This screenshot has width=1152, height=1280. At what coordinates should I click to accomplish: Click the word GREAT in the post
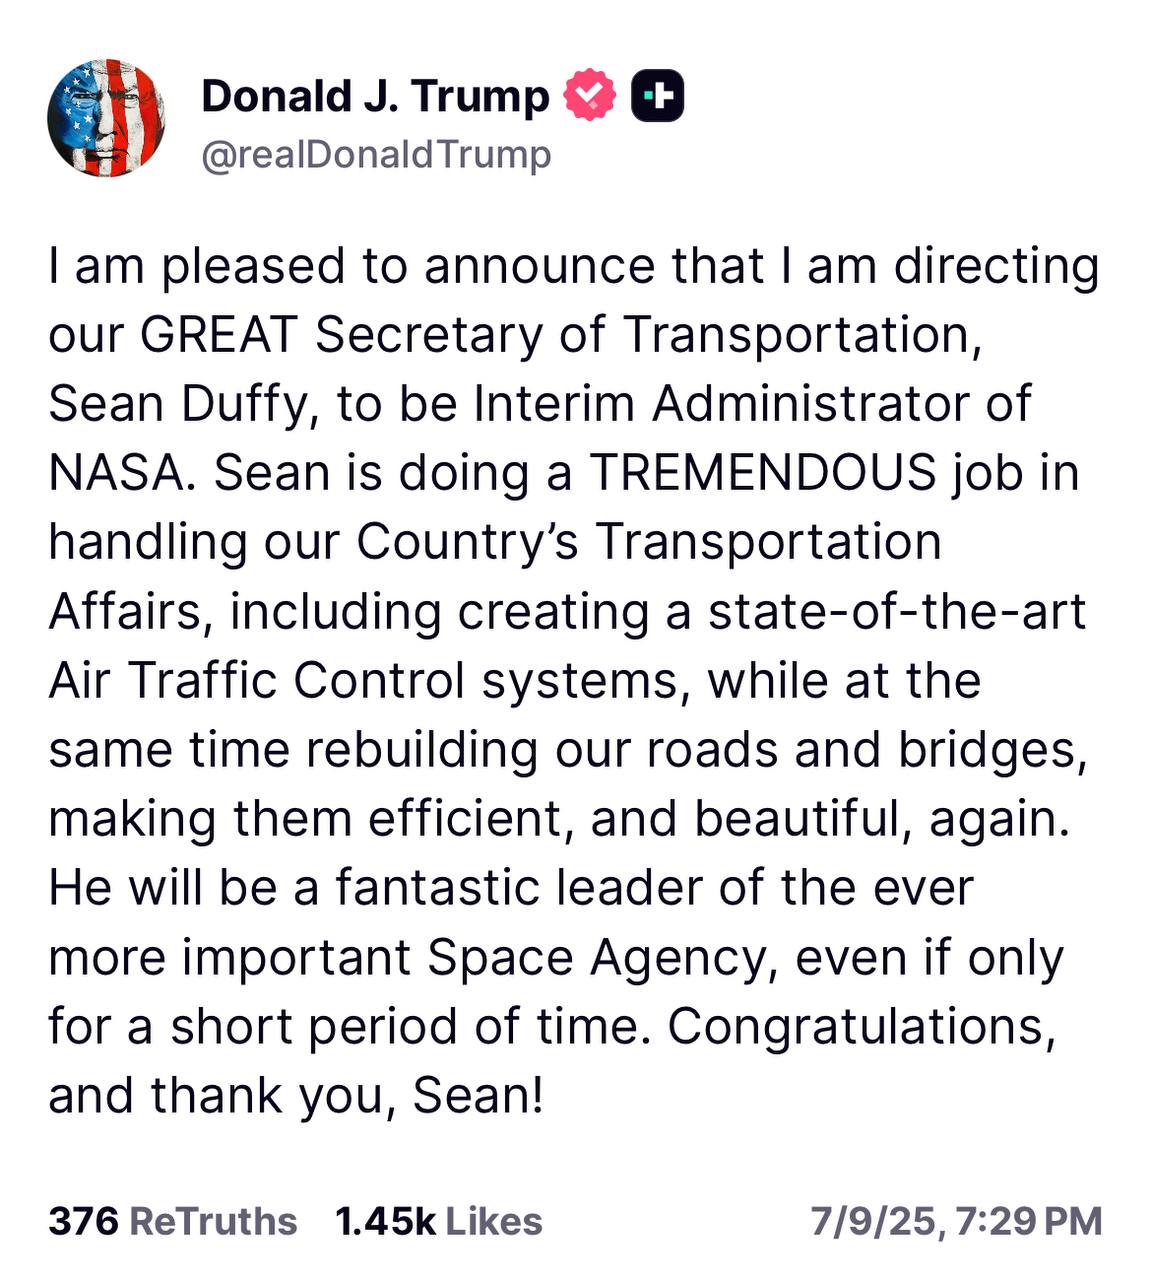click(219, 334)
